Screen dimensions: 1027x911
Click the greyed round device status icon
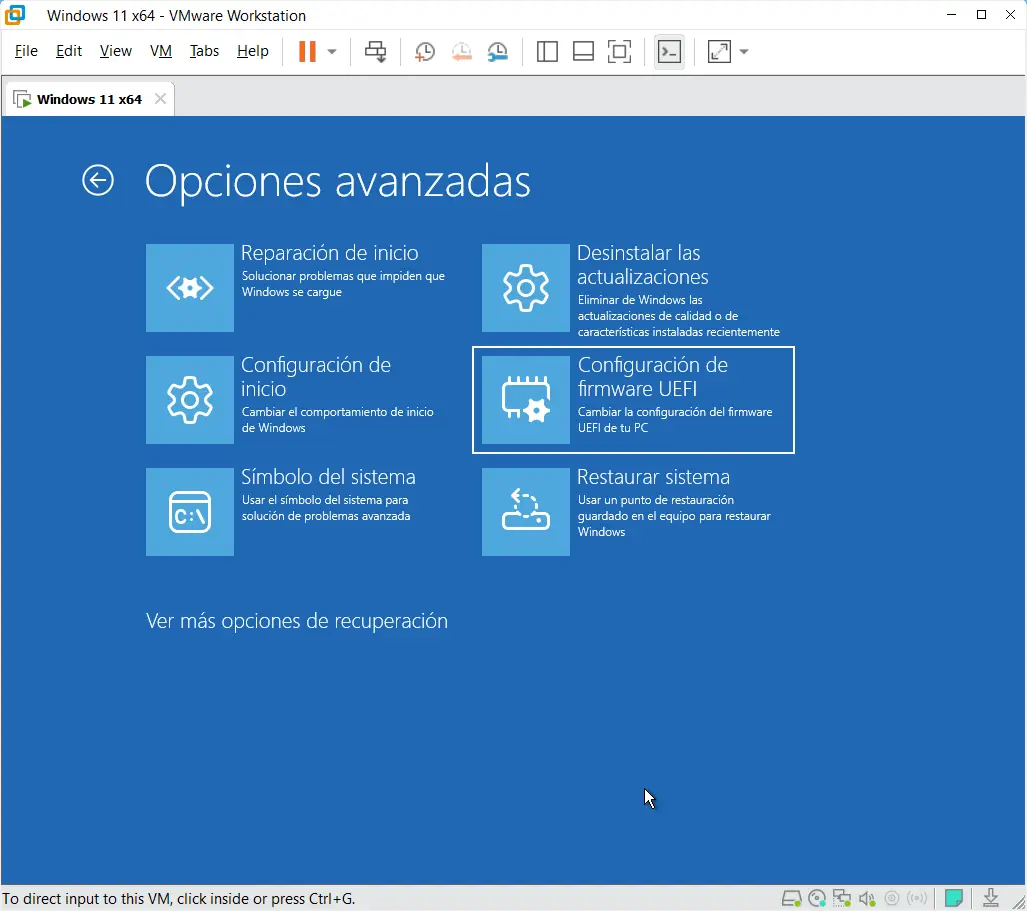tap(891, 898)
